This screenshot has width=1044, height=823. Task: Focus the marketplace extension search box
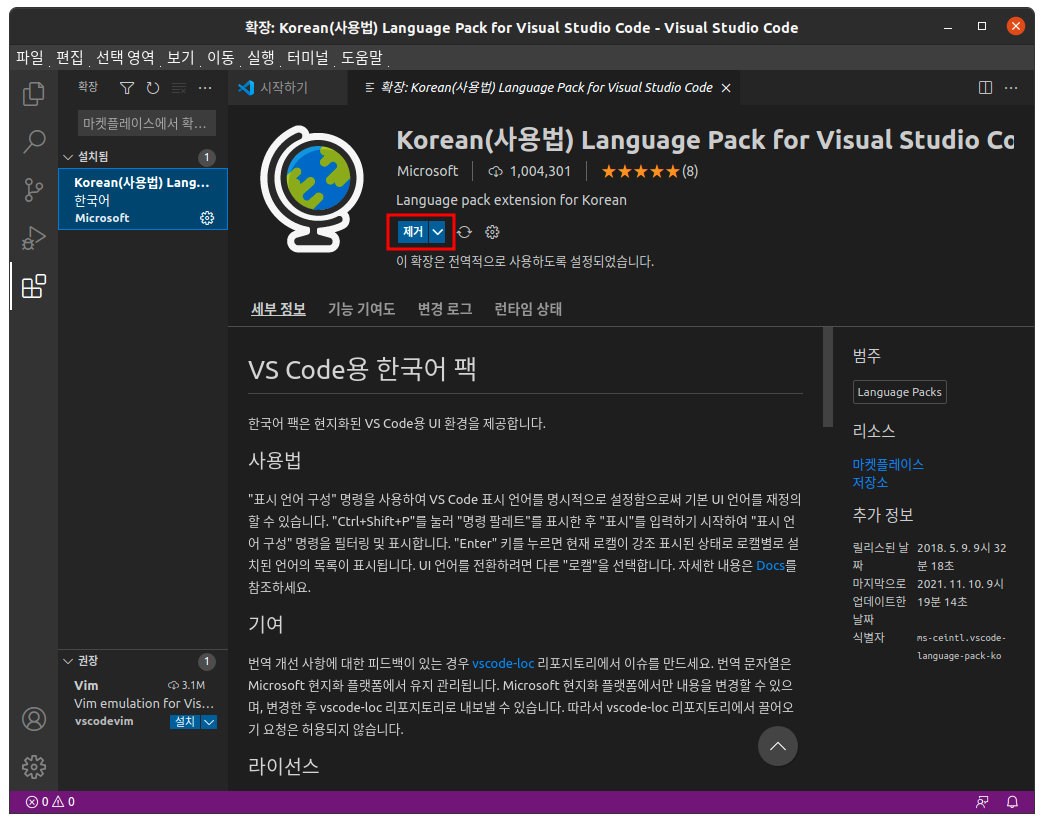(x=147, y=123)
